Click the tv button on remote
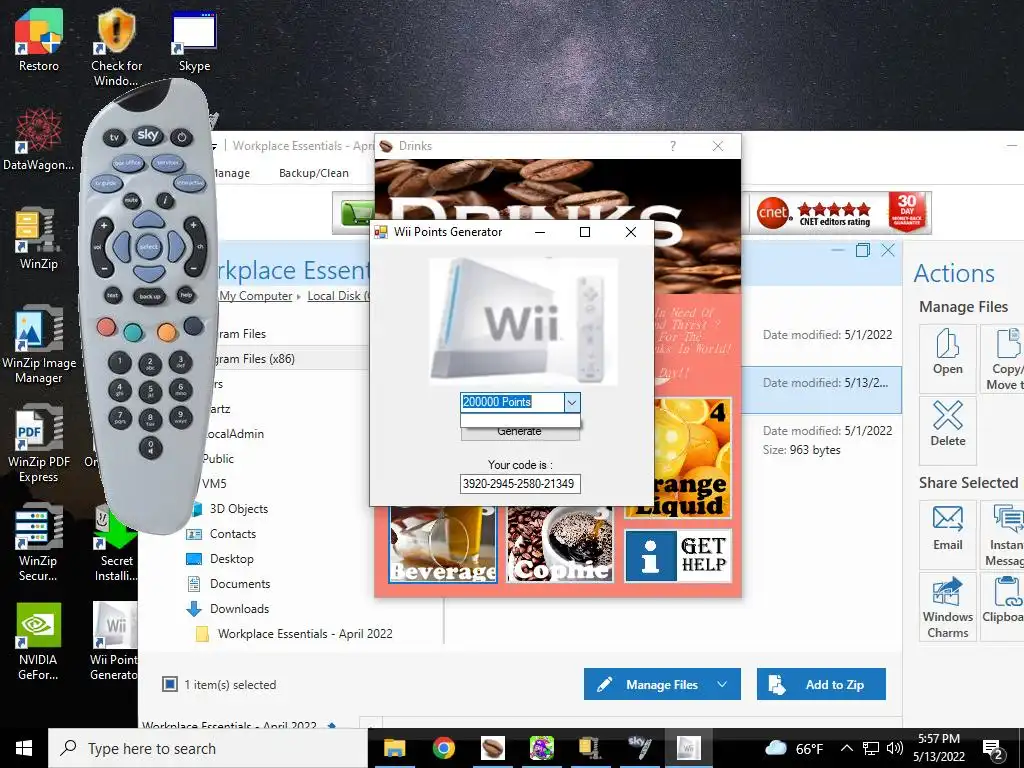Viewport: 1024px width, 768px height. click(x=114, y=137)
